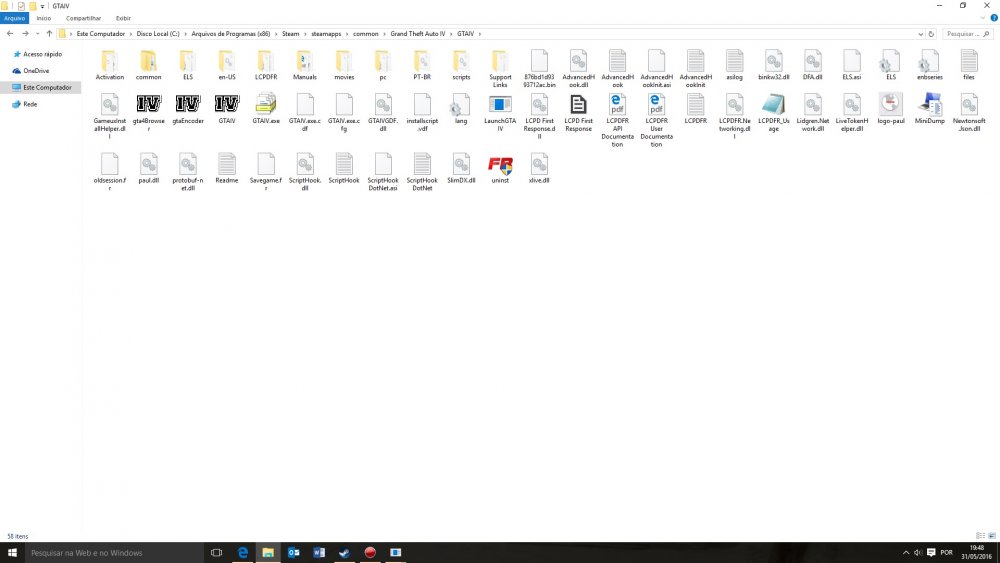1000x563 pixels.
Task: Open Explorer help question mark
Action: [x=994, y=18]
